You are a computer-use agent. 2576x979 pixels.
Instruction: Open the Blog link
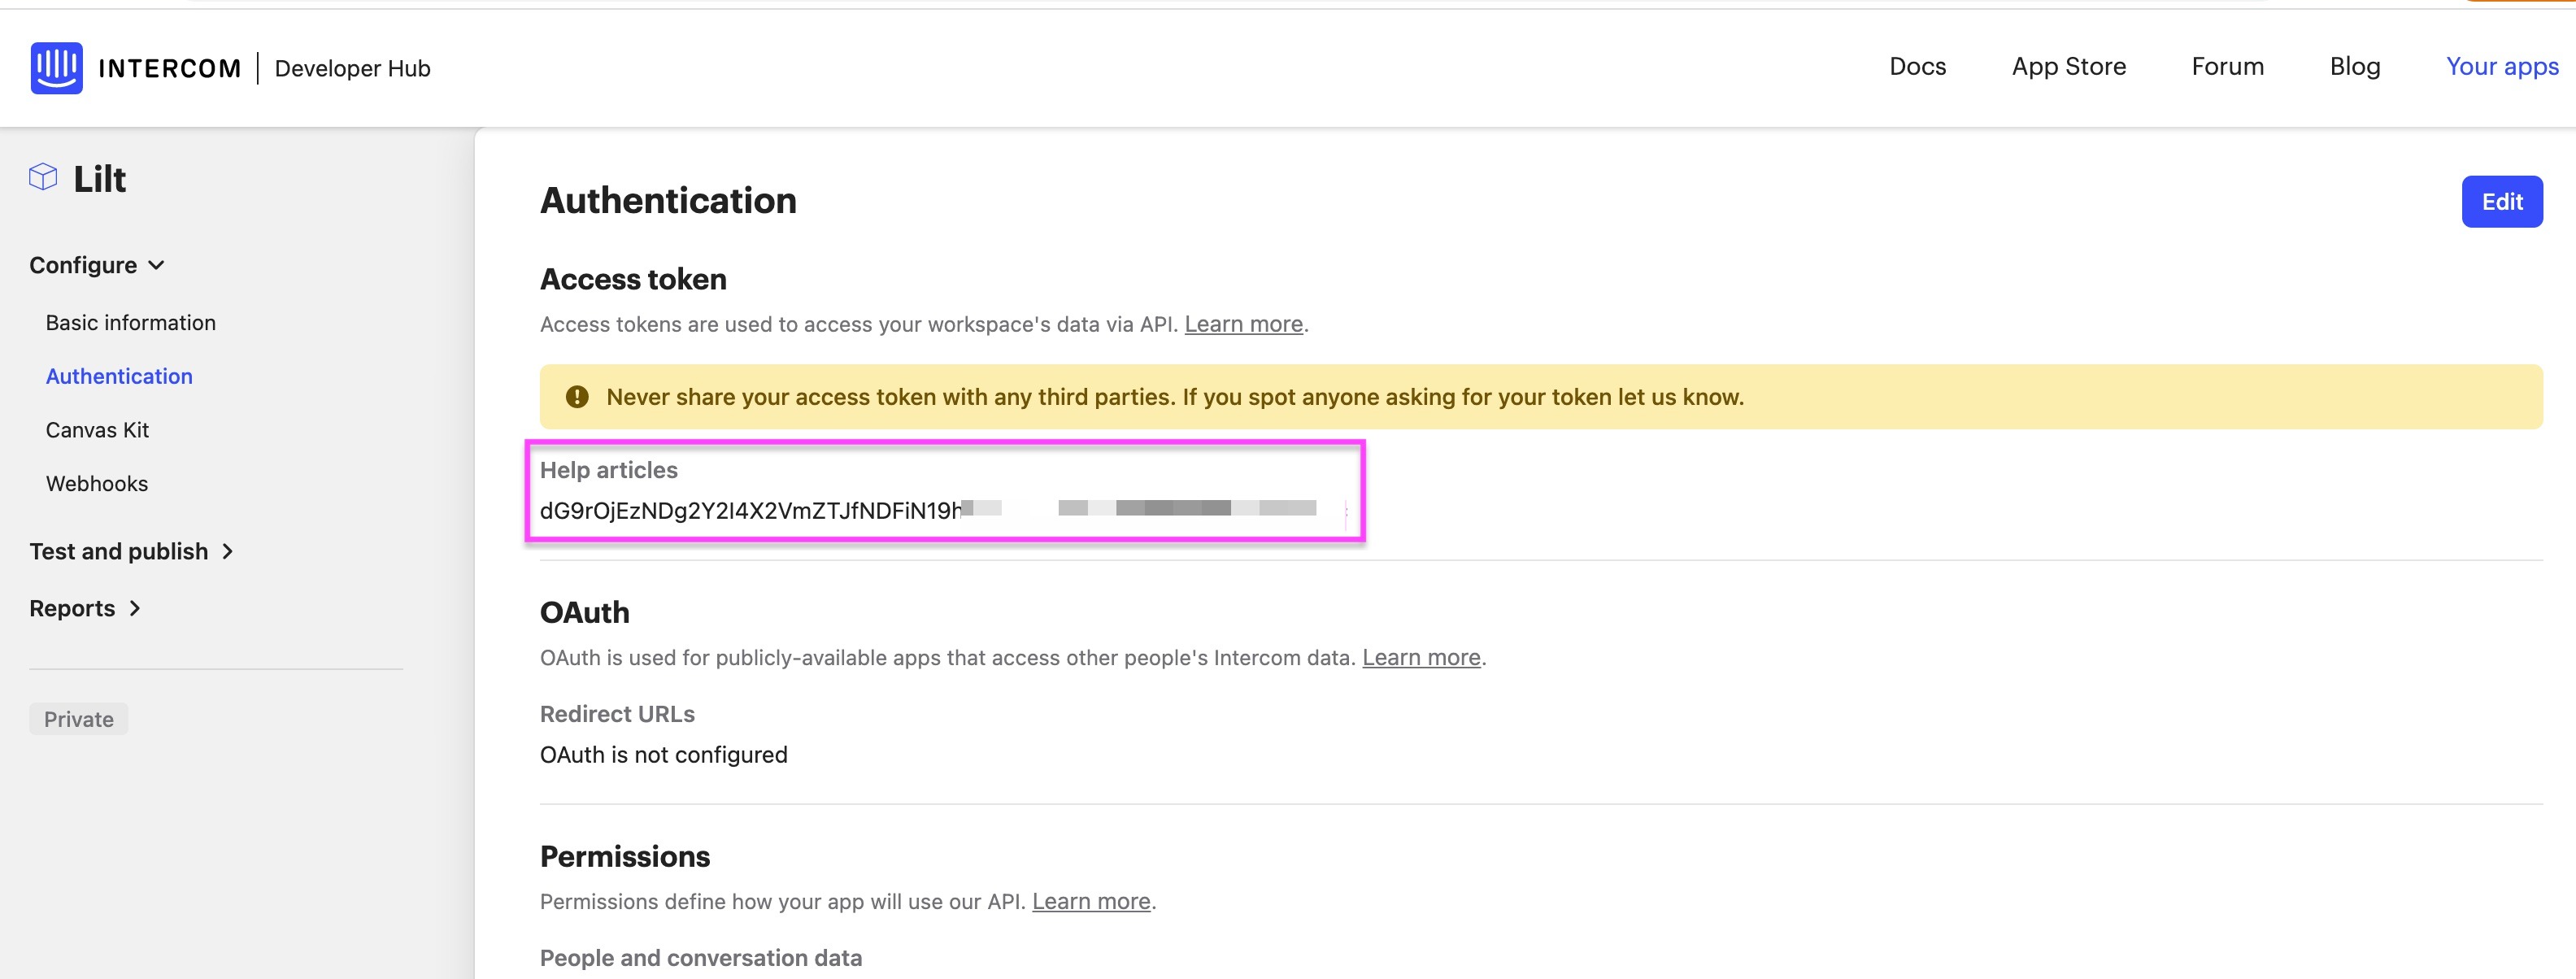(2354, 67)
